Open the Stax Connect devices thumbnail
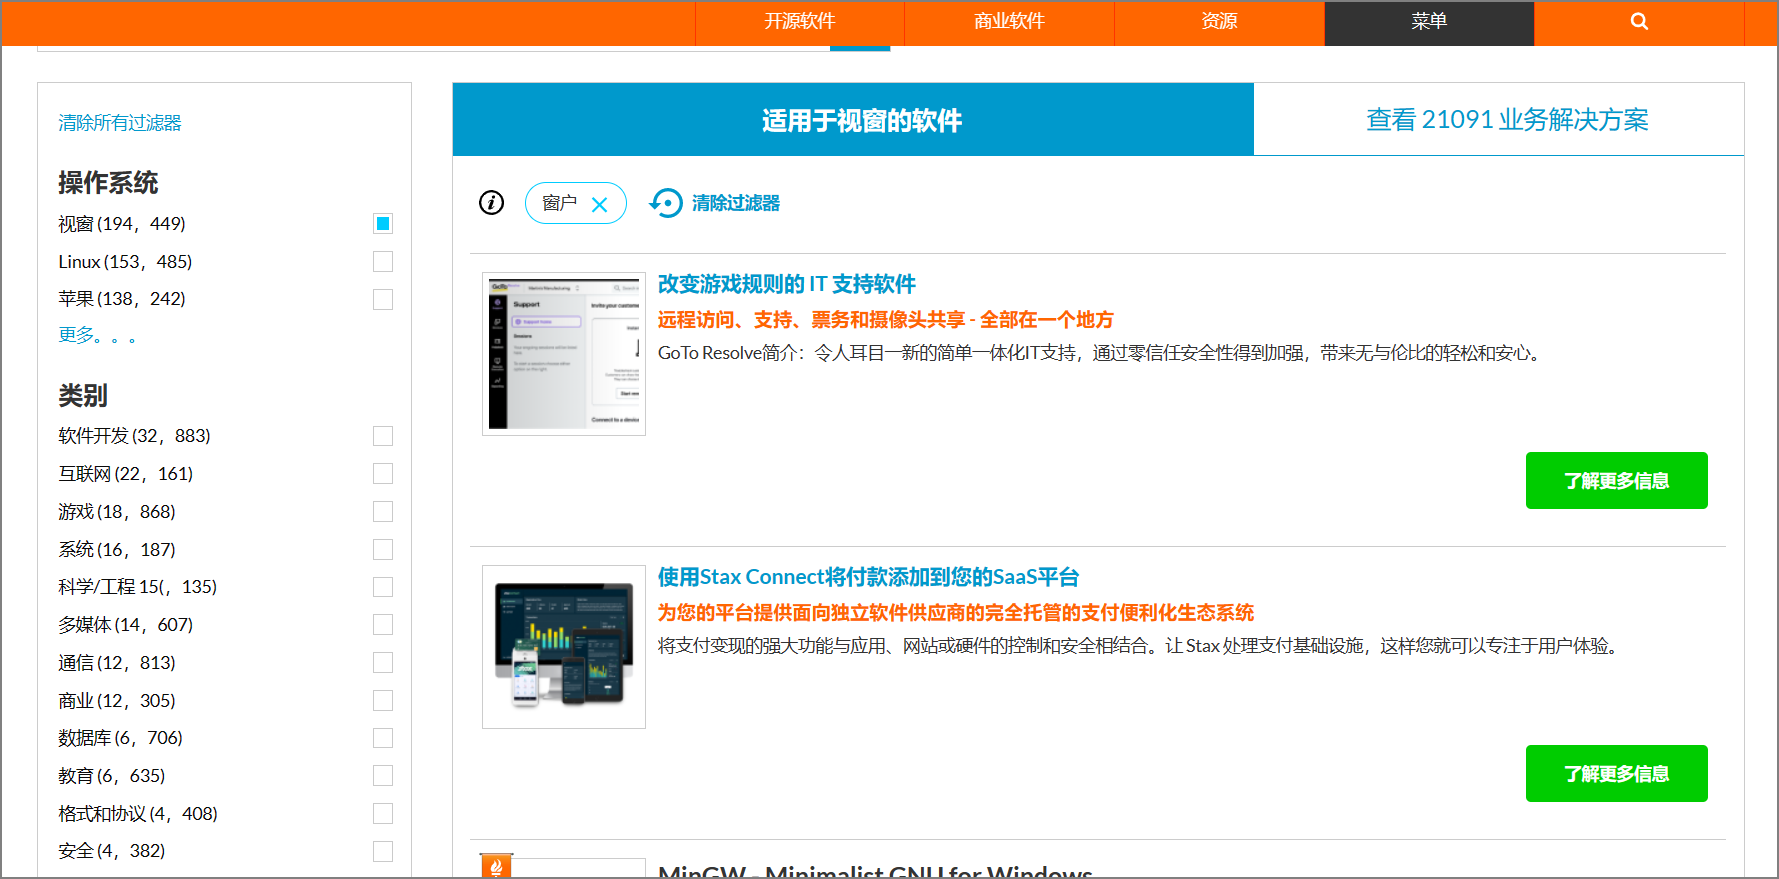 tap(564, 647)
